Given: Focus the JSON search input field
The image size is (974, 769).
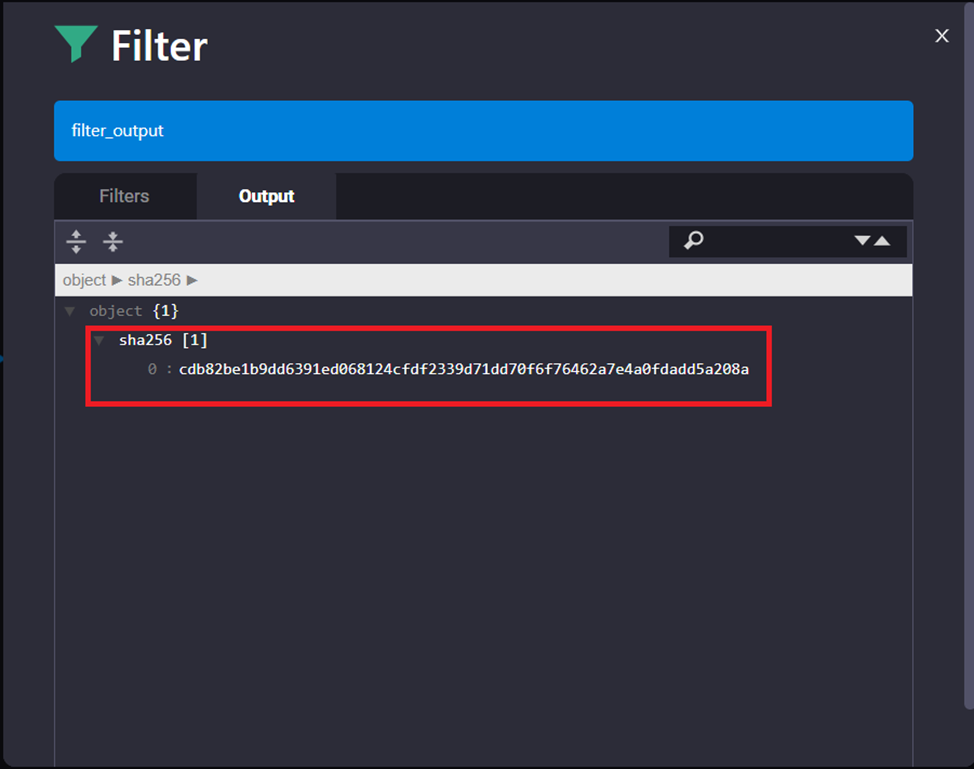Looking at the screenshot, I should [776, 241].
